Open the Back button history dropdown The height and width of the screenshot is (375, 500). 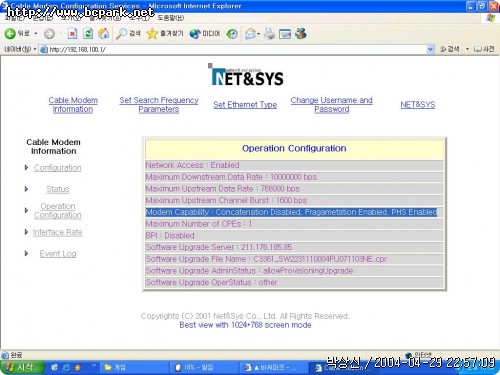[36, 34]
